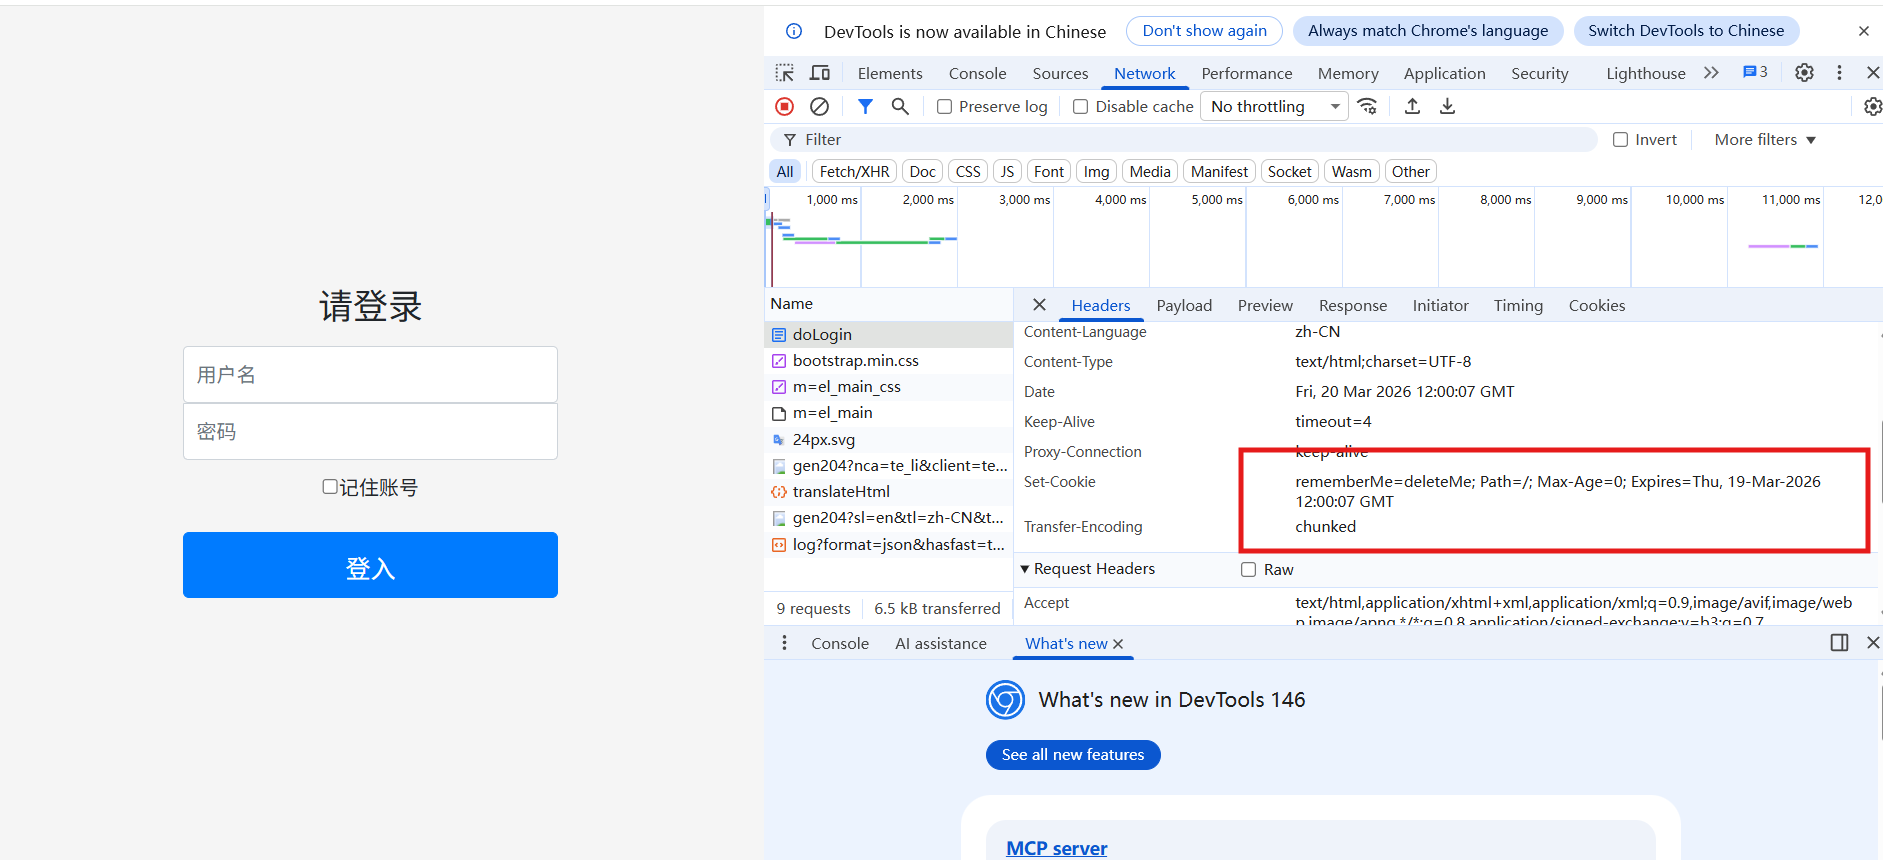This screenshot has height=860, width=1883.
Task: Select the doLogin request
Action: (x=889, y=335)
